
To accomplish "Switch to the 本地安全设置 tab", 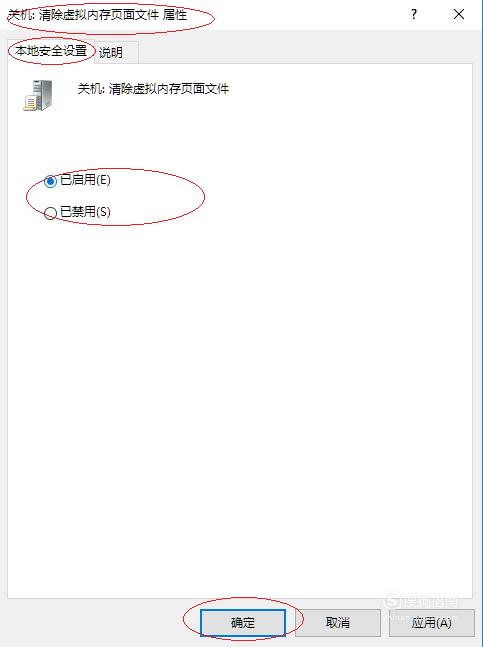I will coord(51,51).
